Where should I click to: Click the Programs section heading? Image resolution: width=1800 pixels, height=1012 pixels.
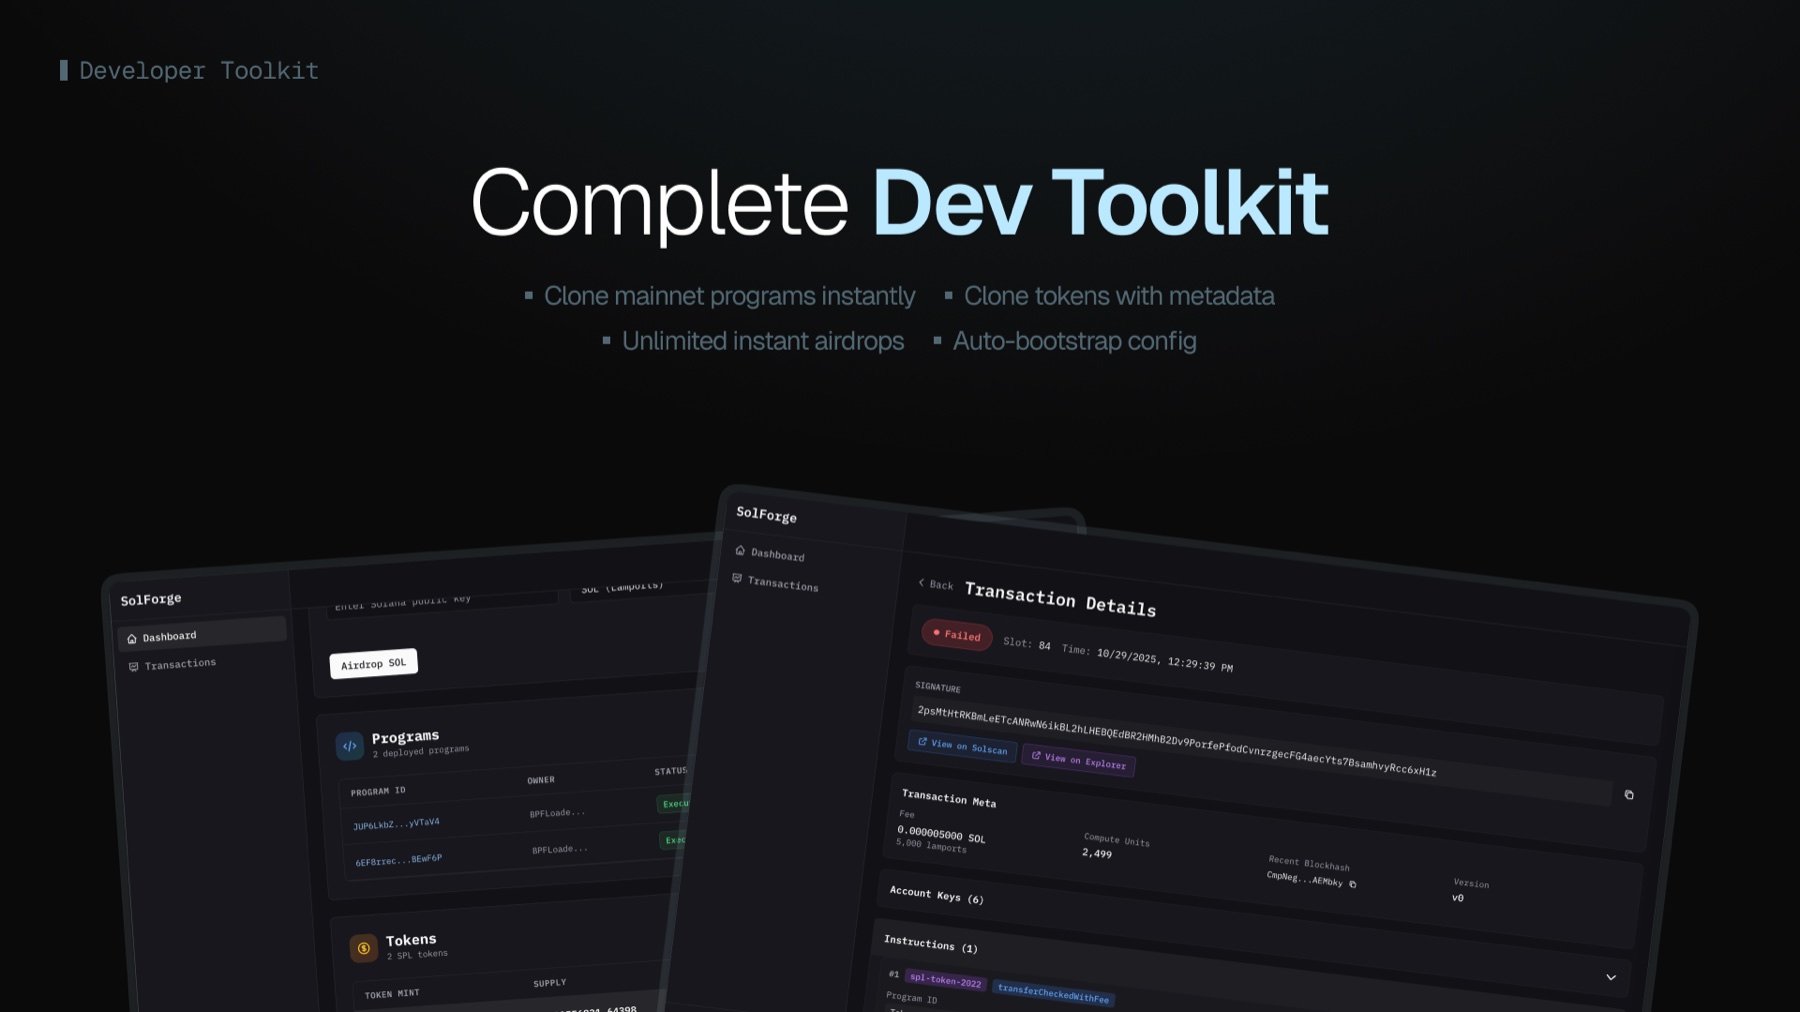pyautogui.click(x=405, y=737)
